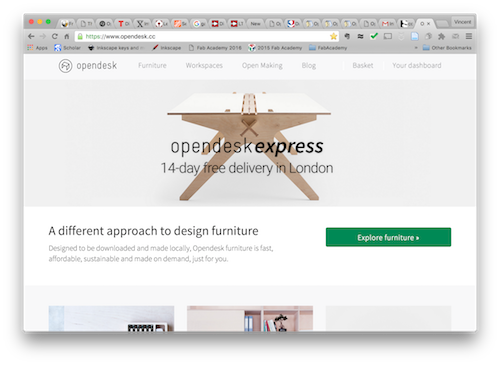Open the first product thumbnail with speaker
500x365 pixels.
pyautogui.click(x=111, y=319)
